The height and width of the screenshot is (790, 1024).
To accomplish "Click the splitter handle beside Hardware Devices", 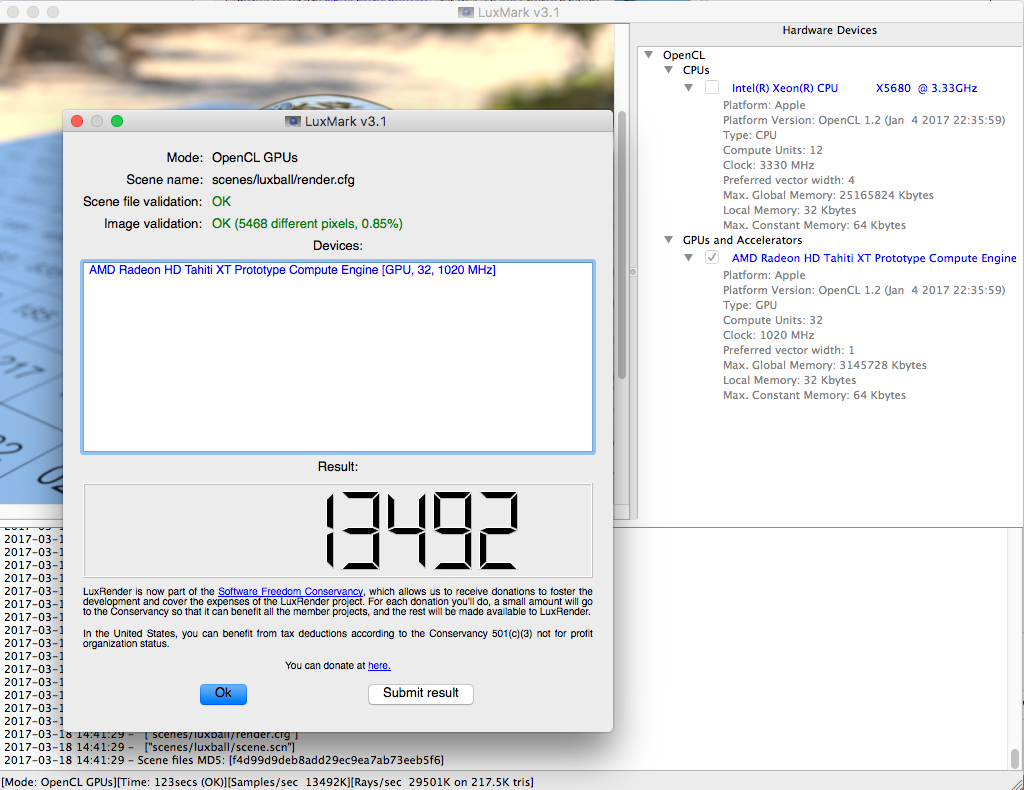I will pos(633,272).
